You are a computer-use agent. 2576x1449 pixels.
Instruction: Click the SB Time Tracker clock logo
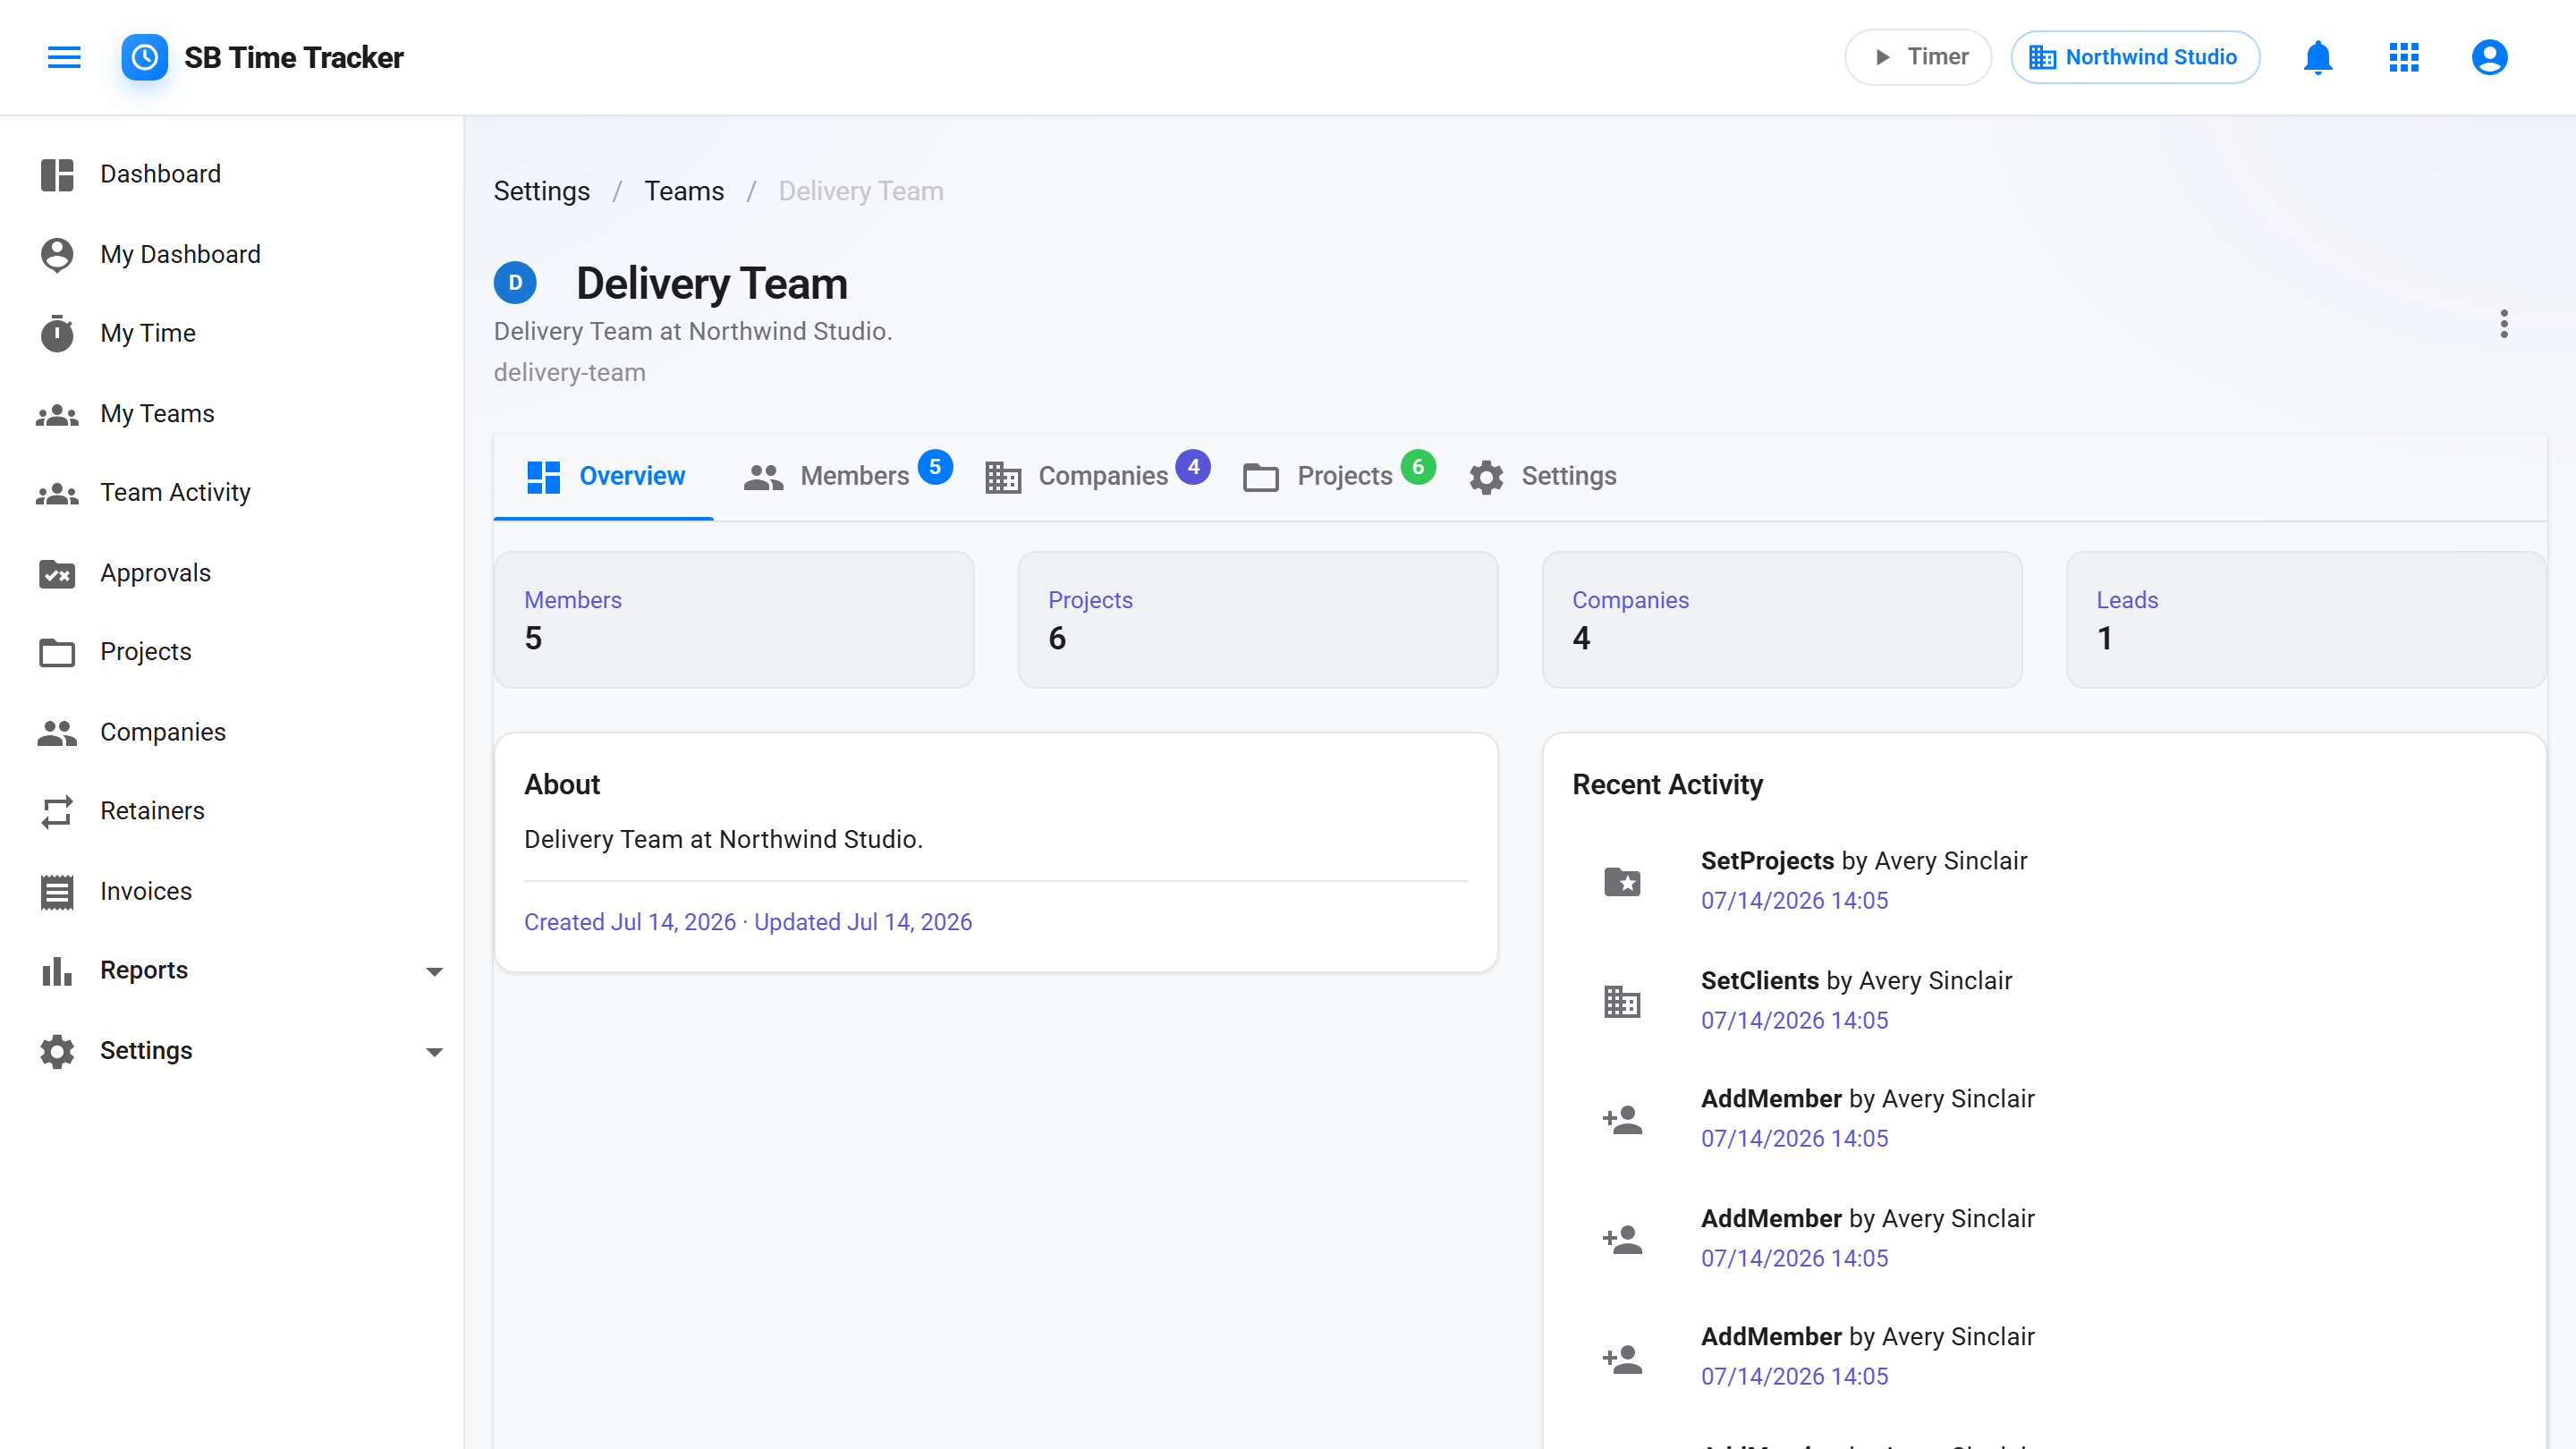point(144,57)
